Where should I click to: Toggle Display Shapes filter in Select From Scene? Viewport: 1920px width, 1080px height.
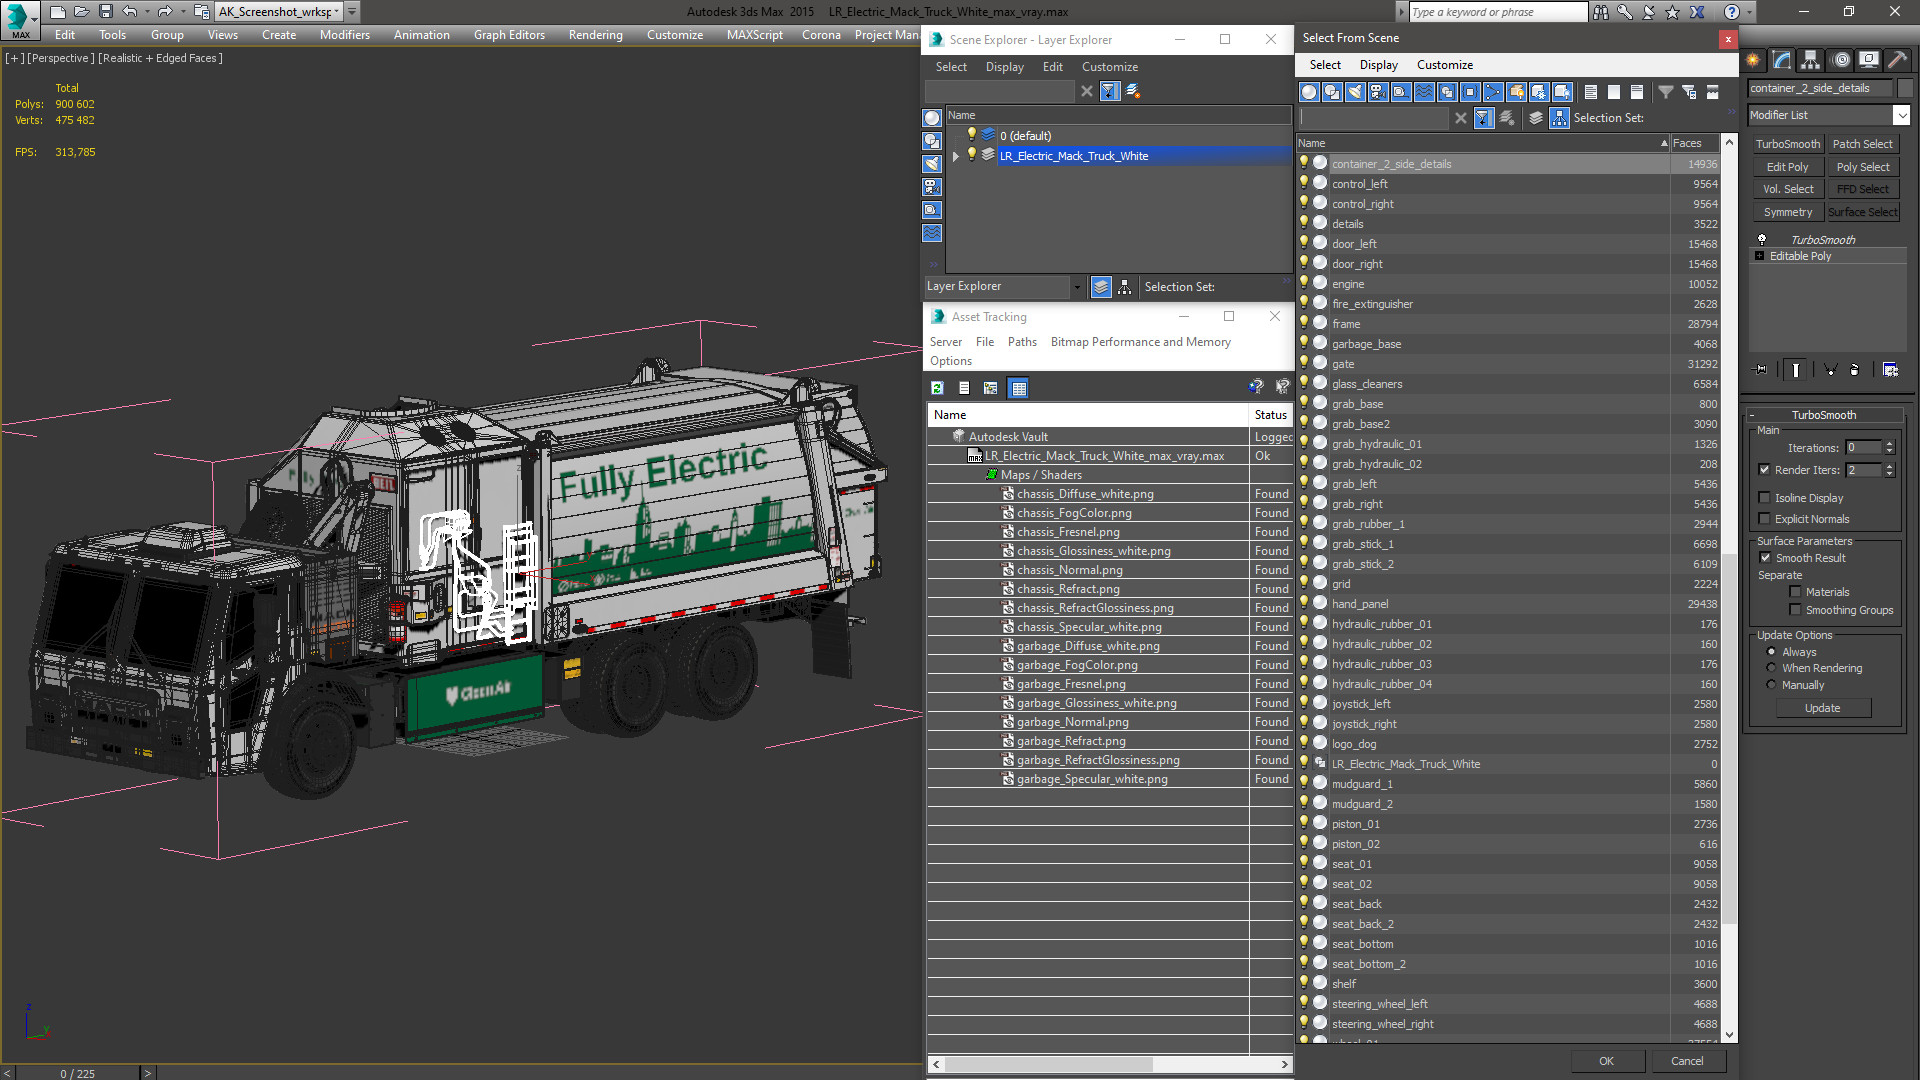click(1332, 92)
